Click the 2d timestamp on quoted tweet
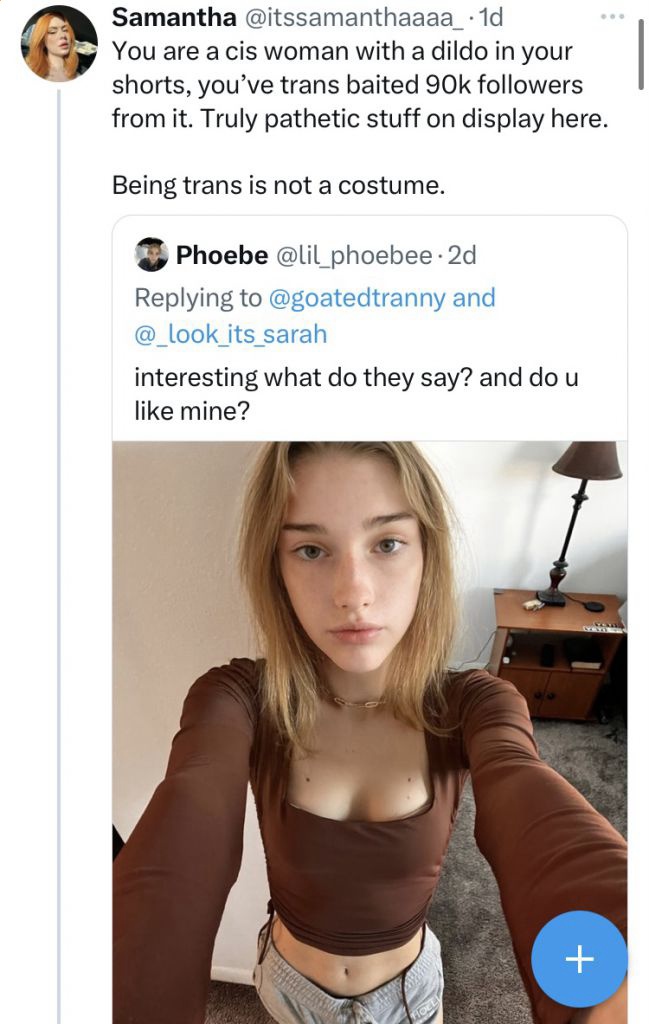649x1024 pixels. click(462, 255)
